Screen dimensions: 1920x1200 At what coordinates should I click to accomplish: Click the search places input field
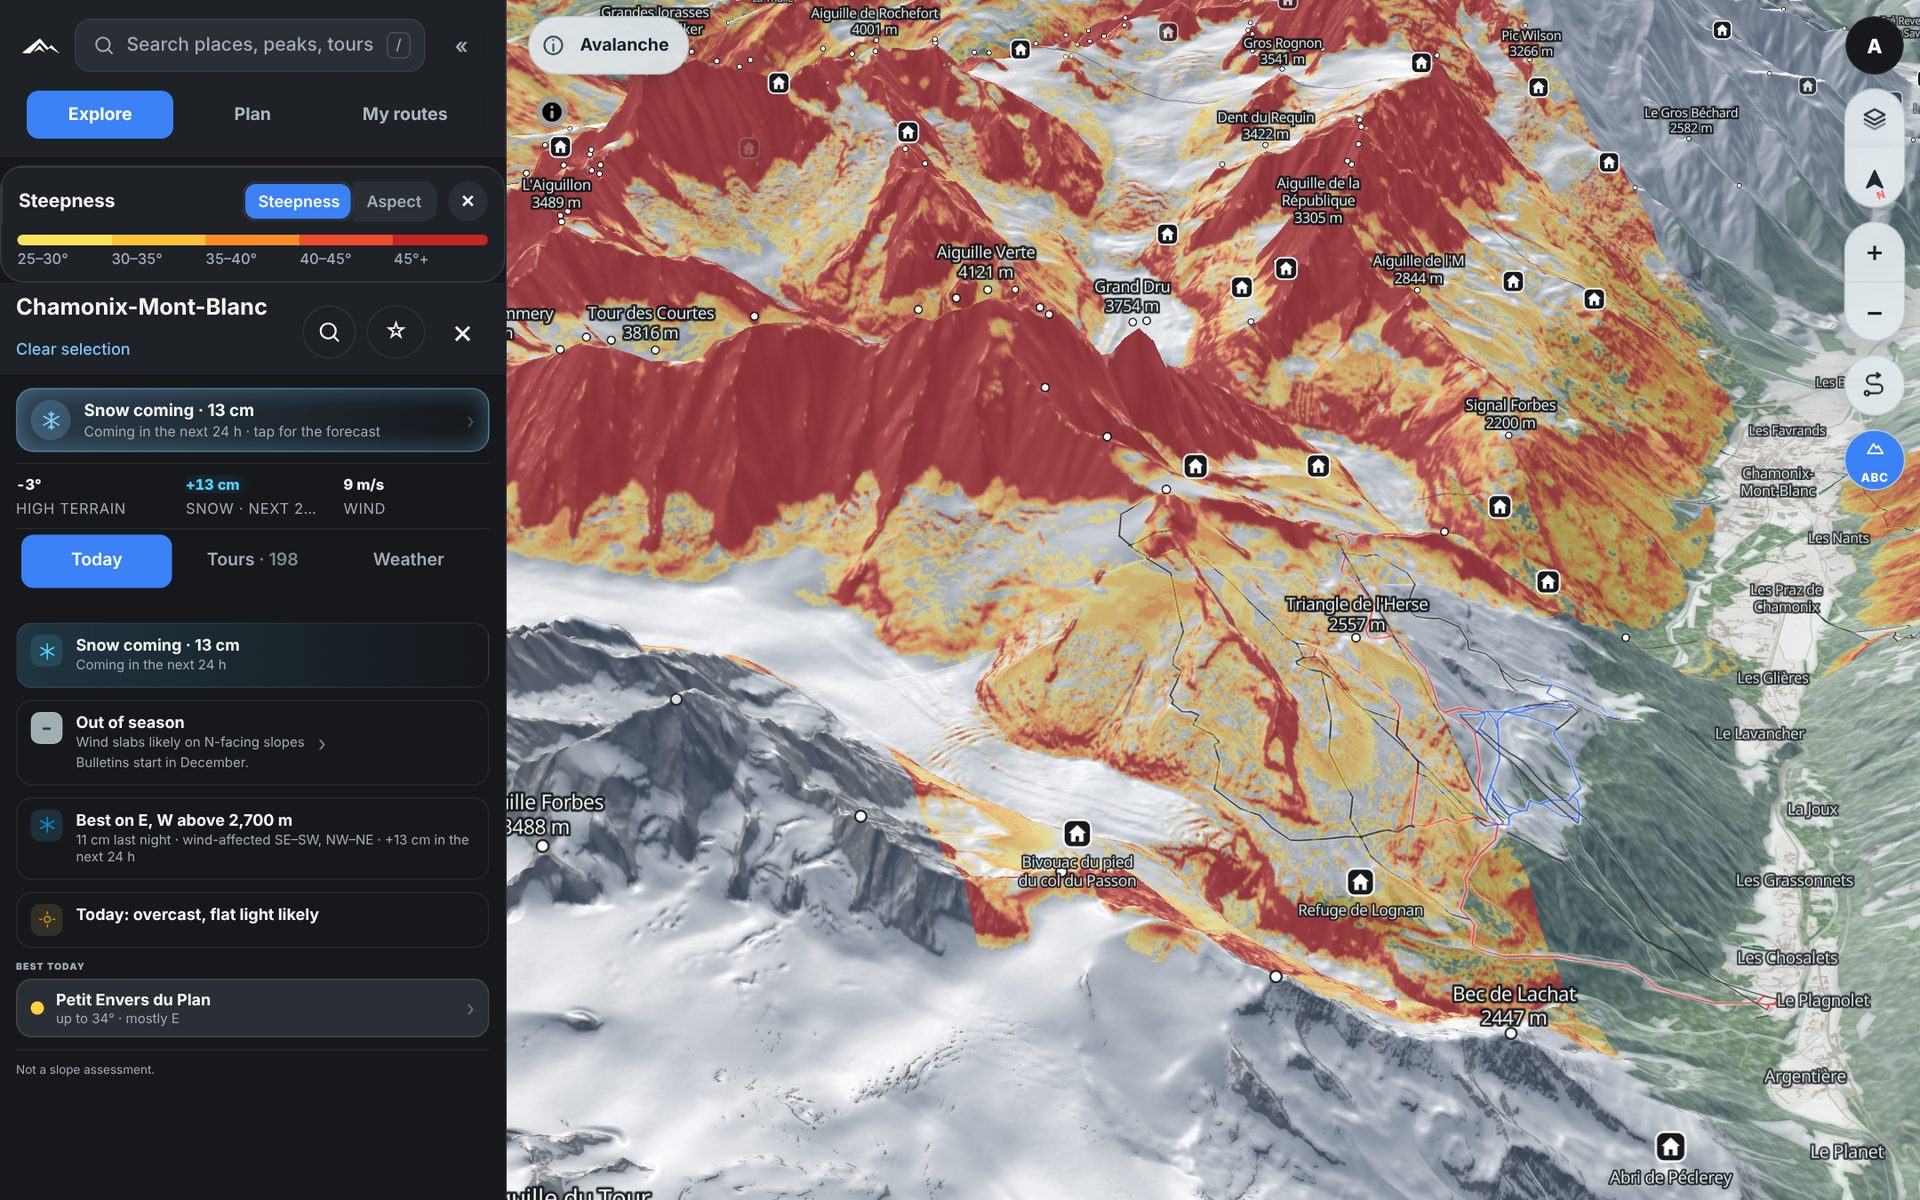250,45
